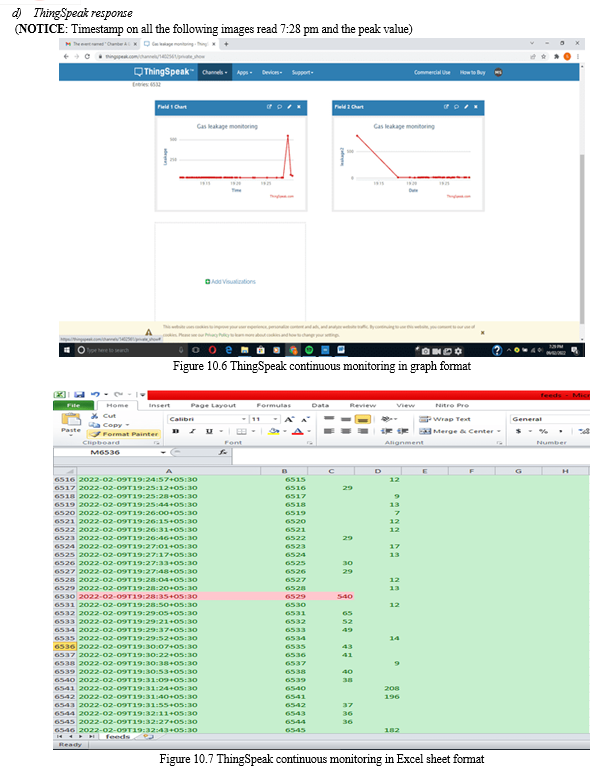Image resolution: width=615 pixels, height=772 pixels.
Task: Apply red font color in Excel
Action: [x=297, y=431]
